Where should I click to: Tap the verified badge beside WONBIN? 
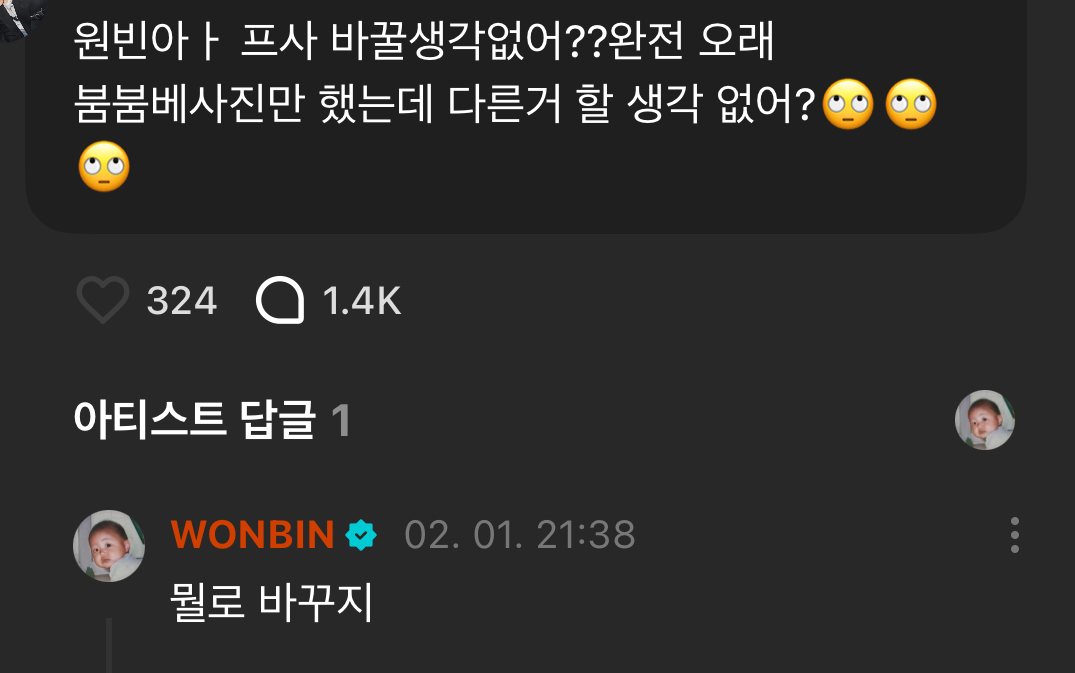point(361,535)
